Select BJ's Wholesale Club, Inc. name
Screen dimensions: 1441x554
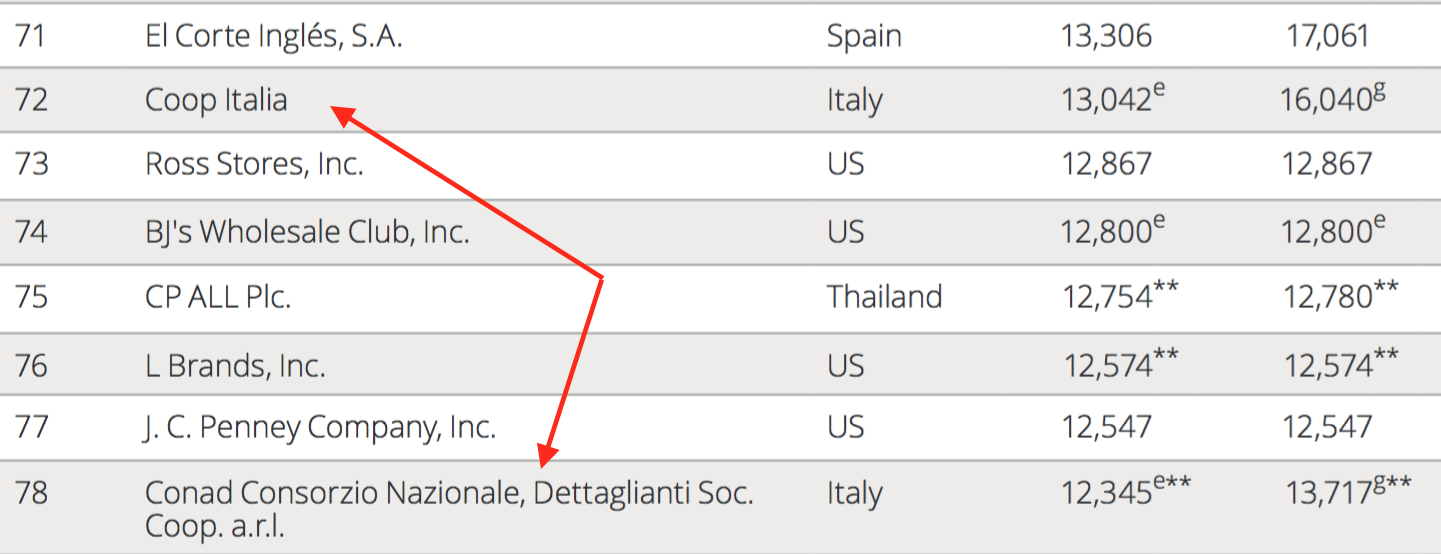[x=307, y=232]
